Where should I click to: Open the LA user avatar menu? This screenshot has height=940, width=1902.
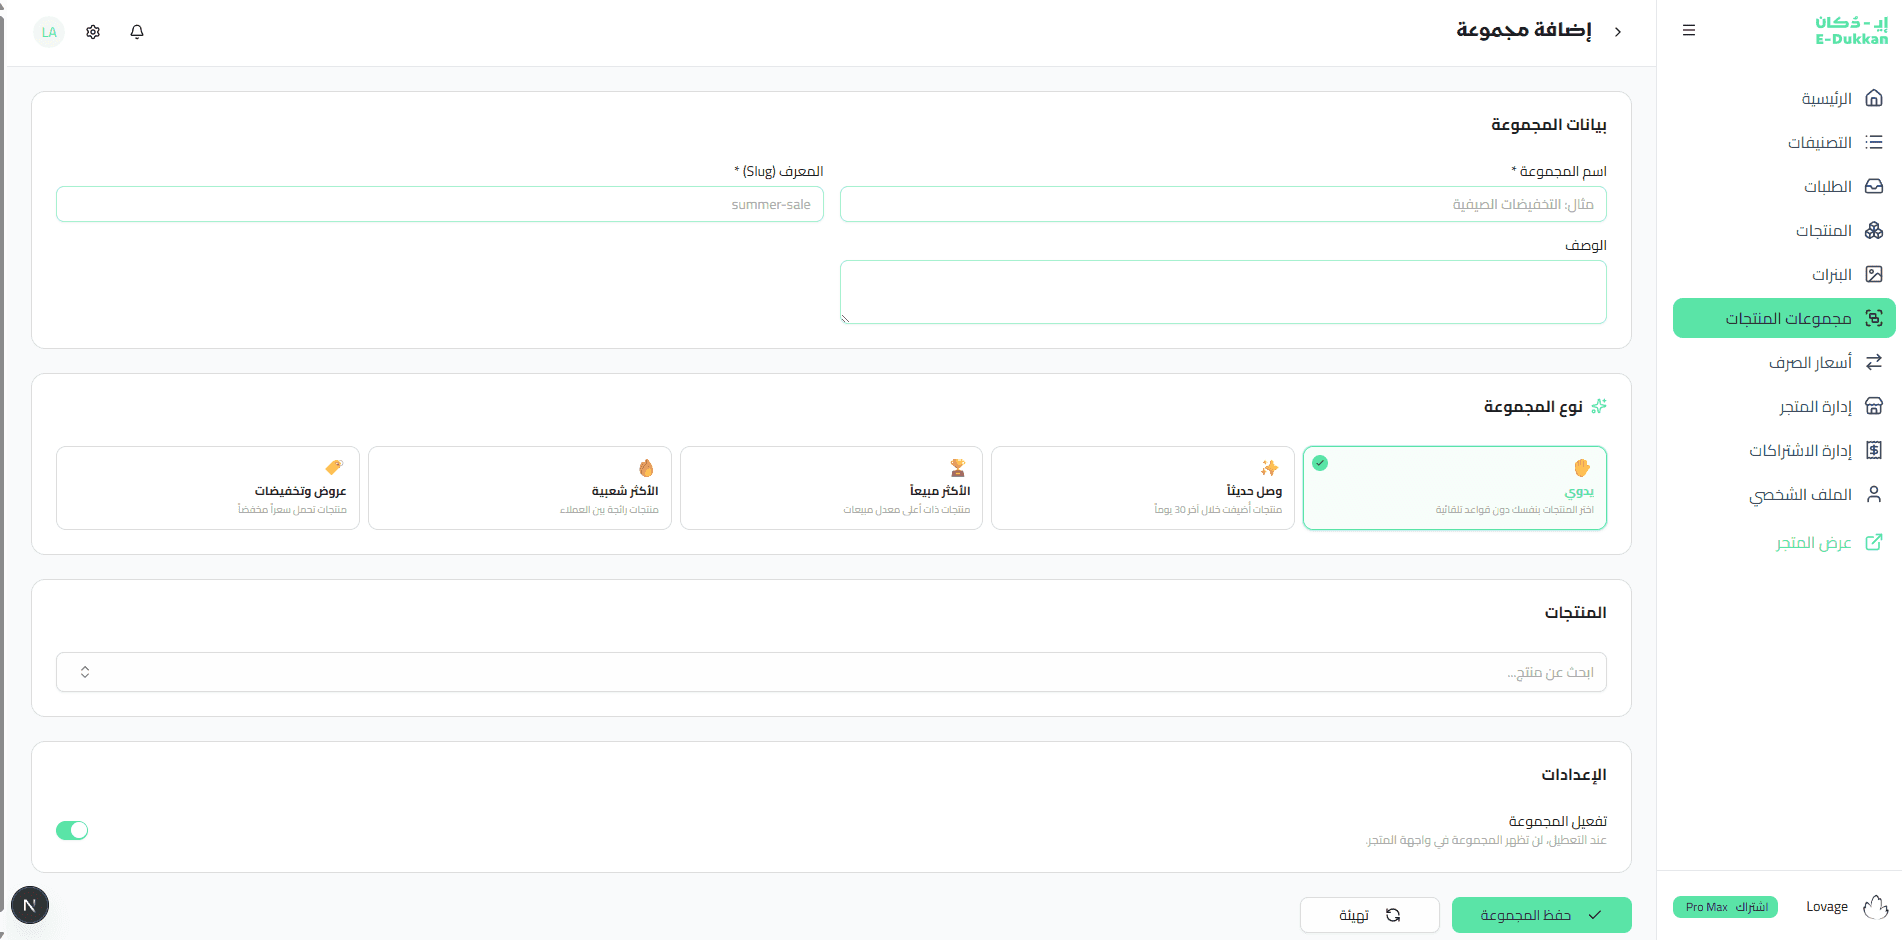pyautogui.click(x=49, y=32)
